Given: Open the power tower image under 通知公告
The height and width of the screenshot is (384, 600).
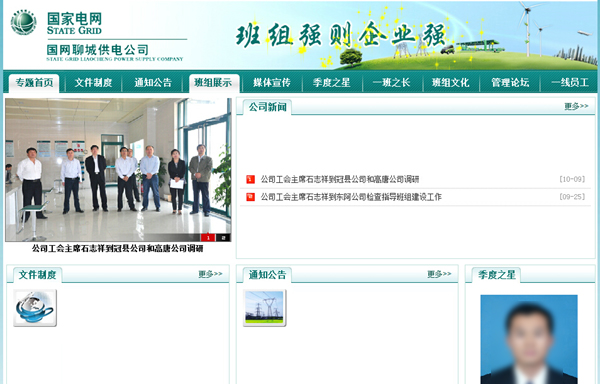Looking at the screenshot, I should point(264,308).
